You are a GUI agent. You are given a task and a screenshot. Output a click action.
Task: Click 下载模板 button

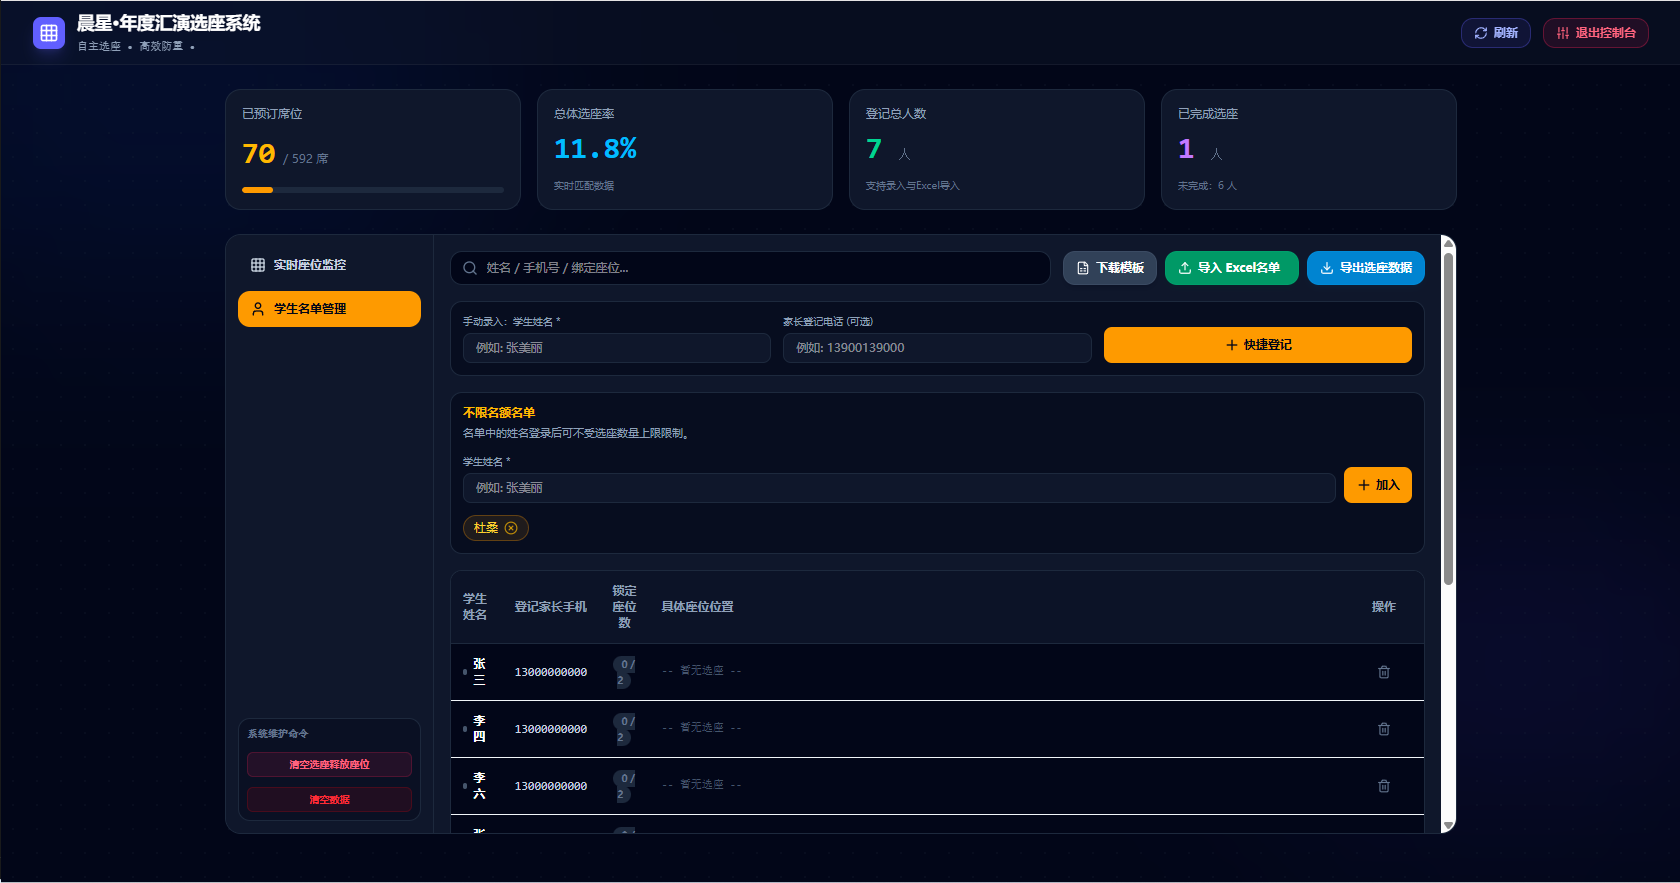[x=1110, y=268]
